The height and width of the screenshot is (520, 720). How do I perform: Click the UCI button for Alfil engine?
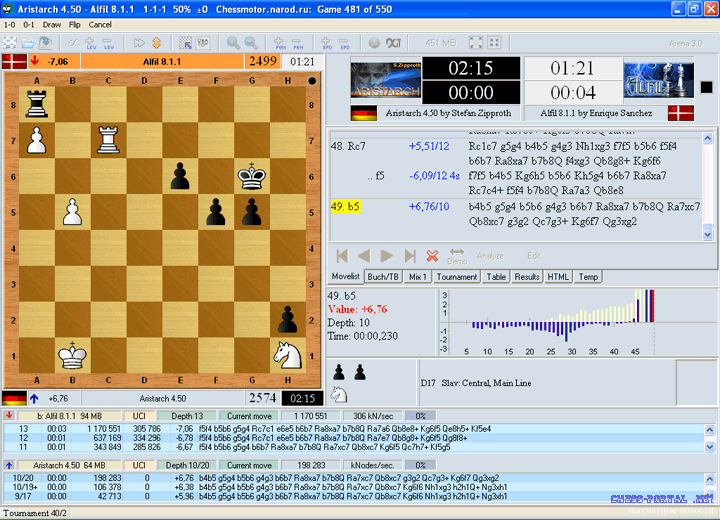point(139,416)
